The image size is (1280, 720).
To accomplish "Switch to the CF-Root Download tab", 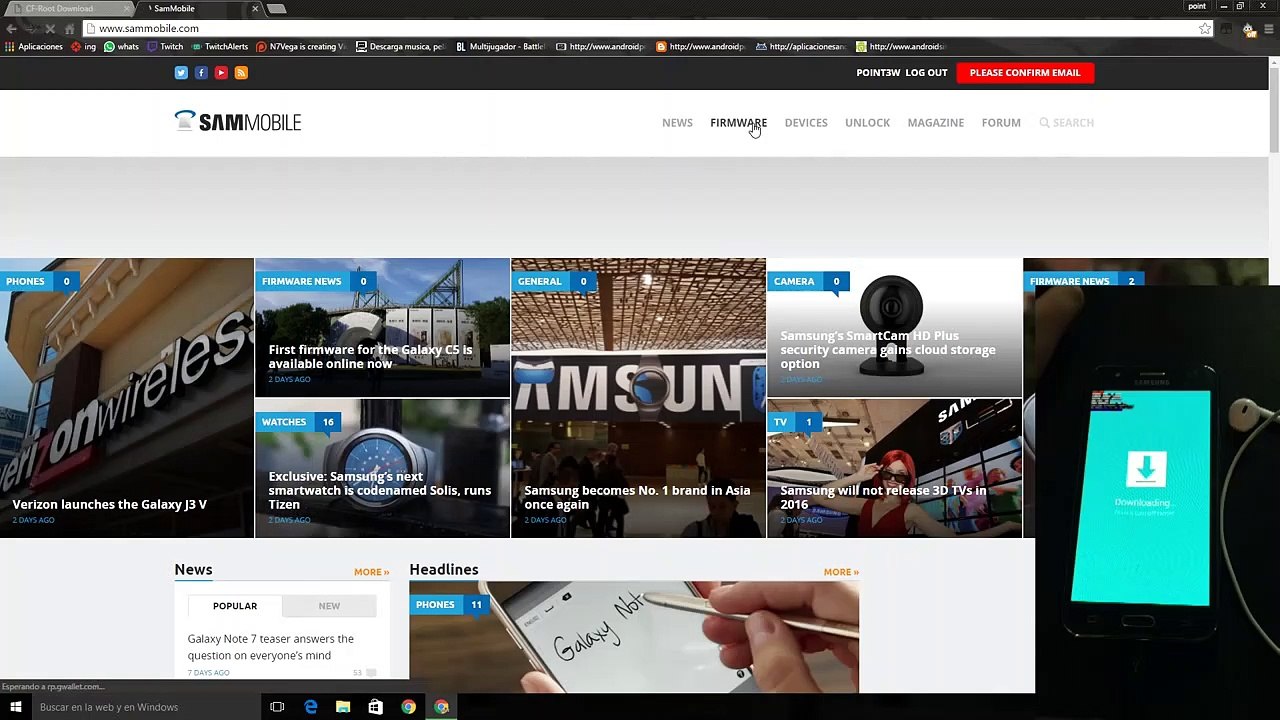I will point(68,8).
